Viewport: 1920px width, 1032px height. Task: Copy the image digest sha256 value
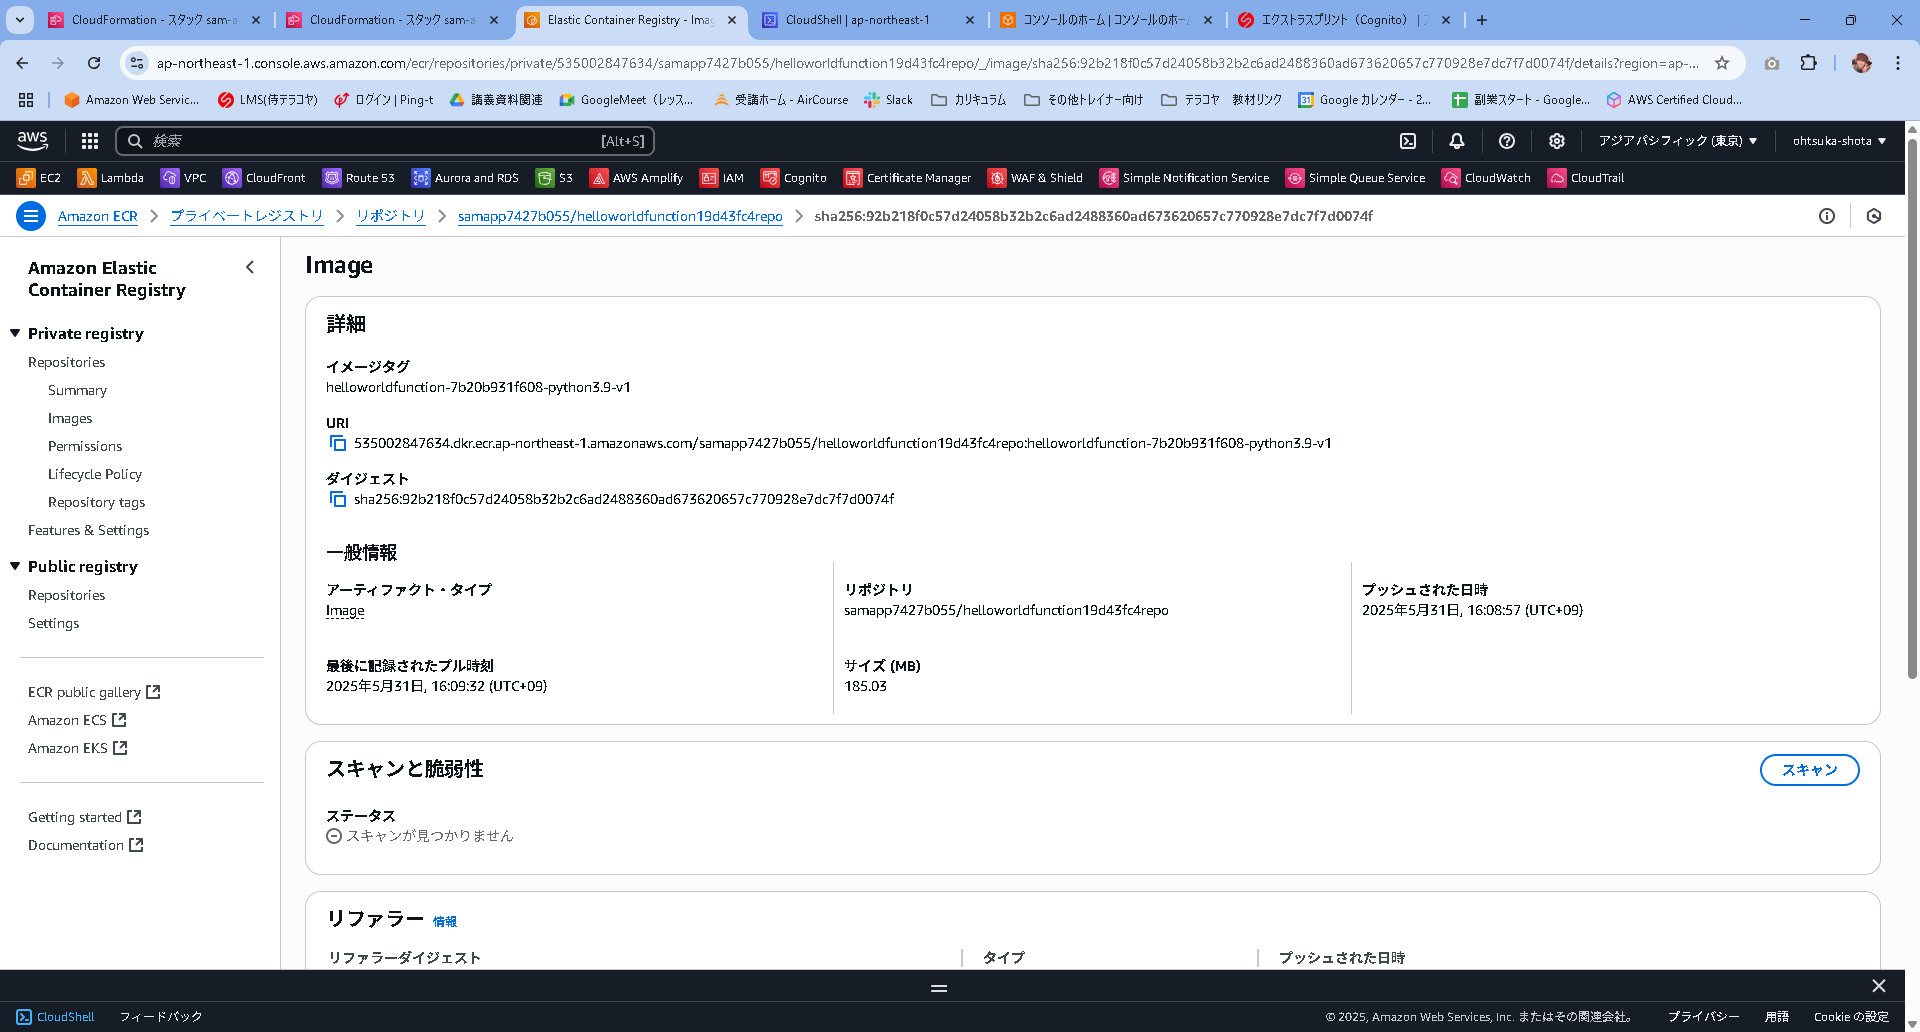[338, 499]
